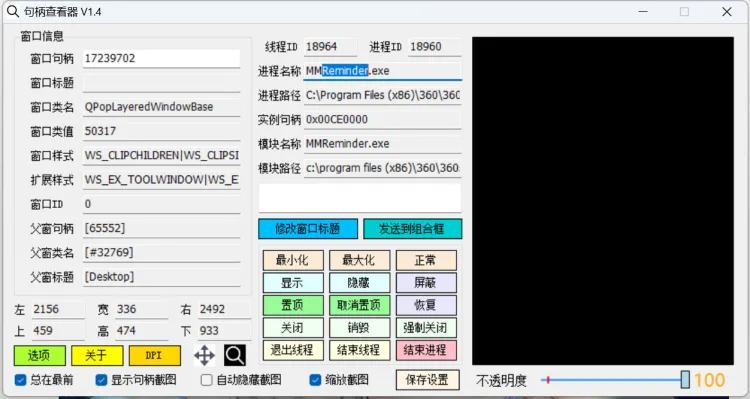The image size is (750, 399).
Task: Click the pink 结束进程 button
Action: coord(426,350)
